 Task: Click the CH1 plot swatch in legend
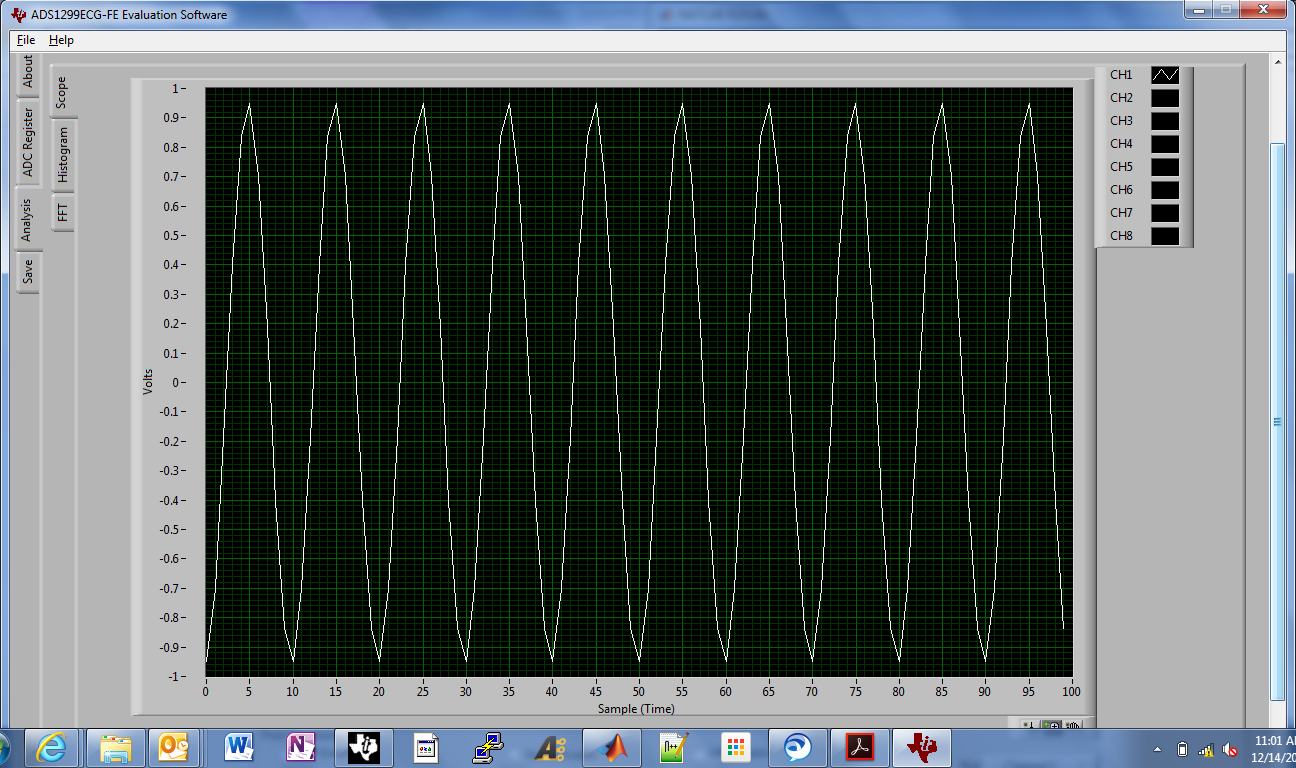click(1165, 75)
